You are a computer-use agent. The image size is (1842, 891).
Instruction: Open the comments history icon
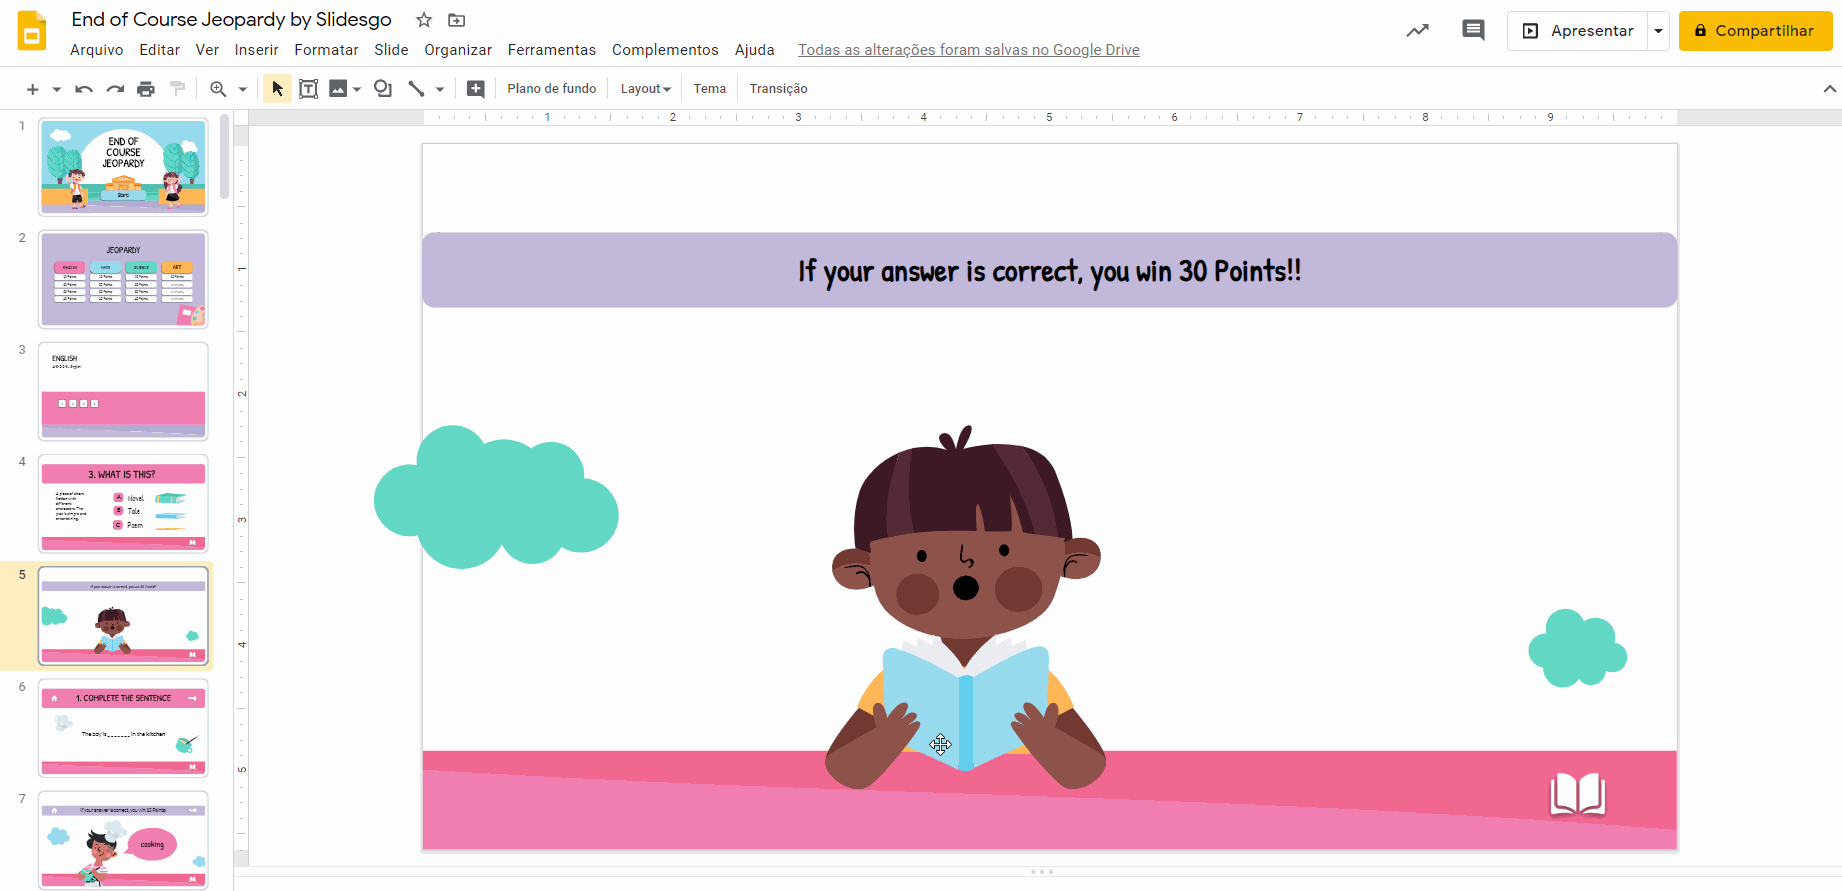tap(1473, 30)
